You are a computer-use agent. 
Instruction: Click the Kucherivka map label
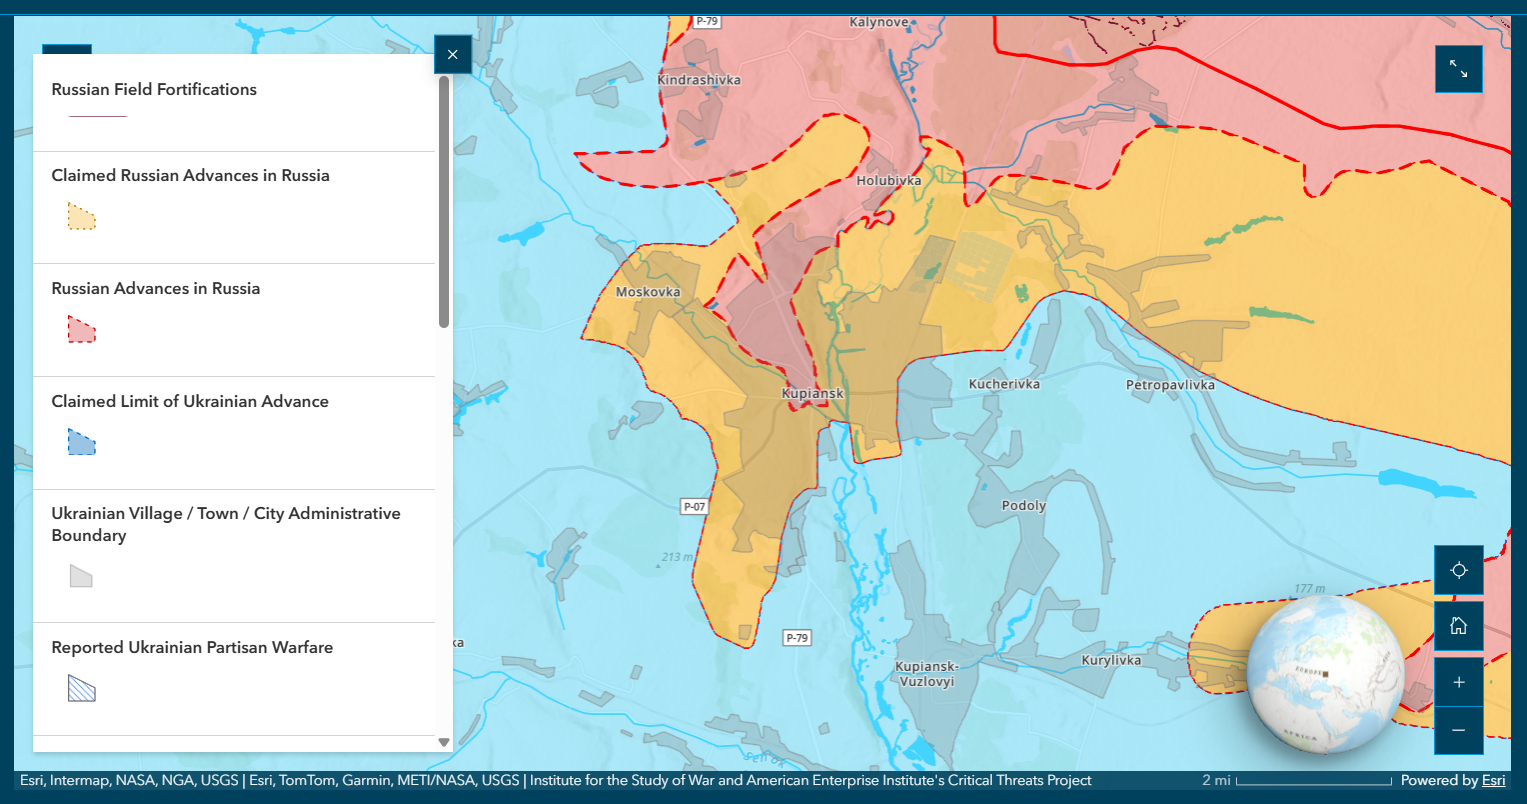[1004, 384]
